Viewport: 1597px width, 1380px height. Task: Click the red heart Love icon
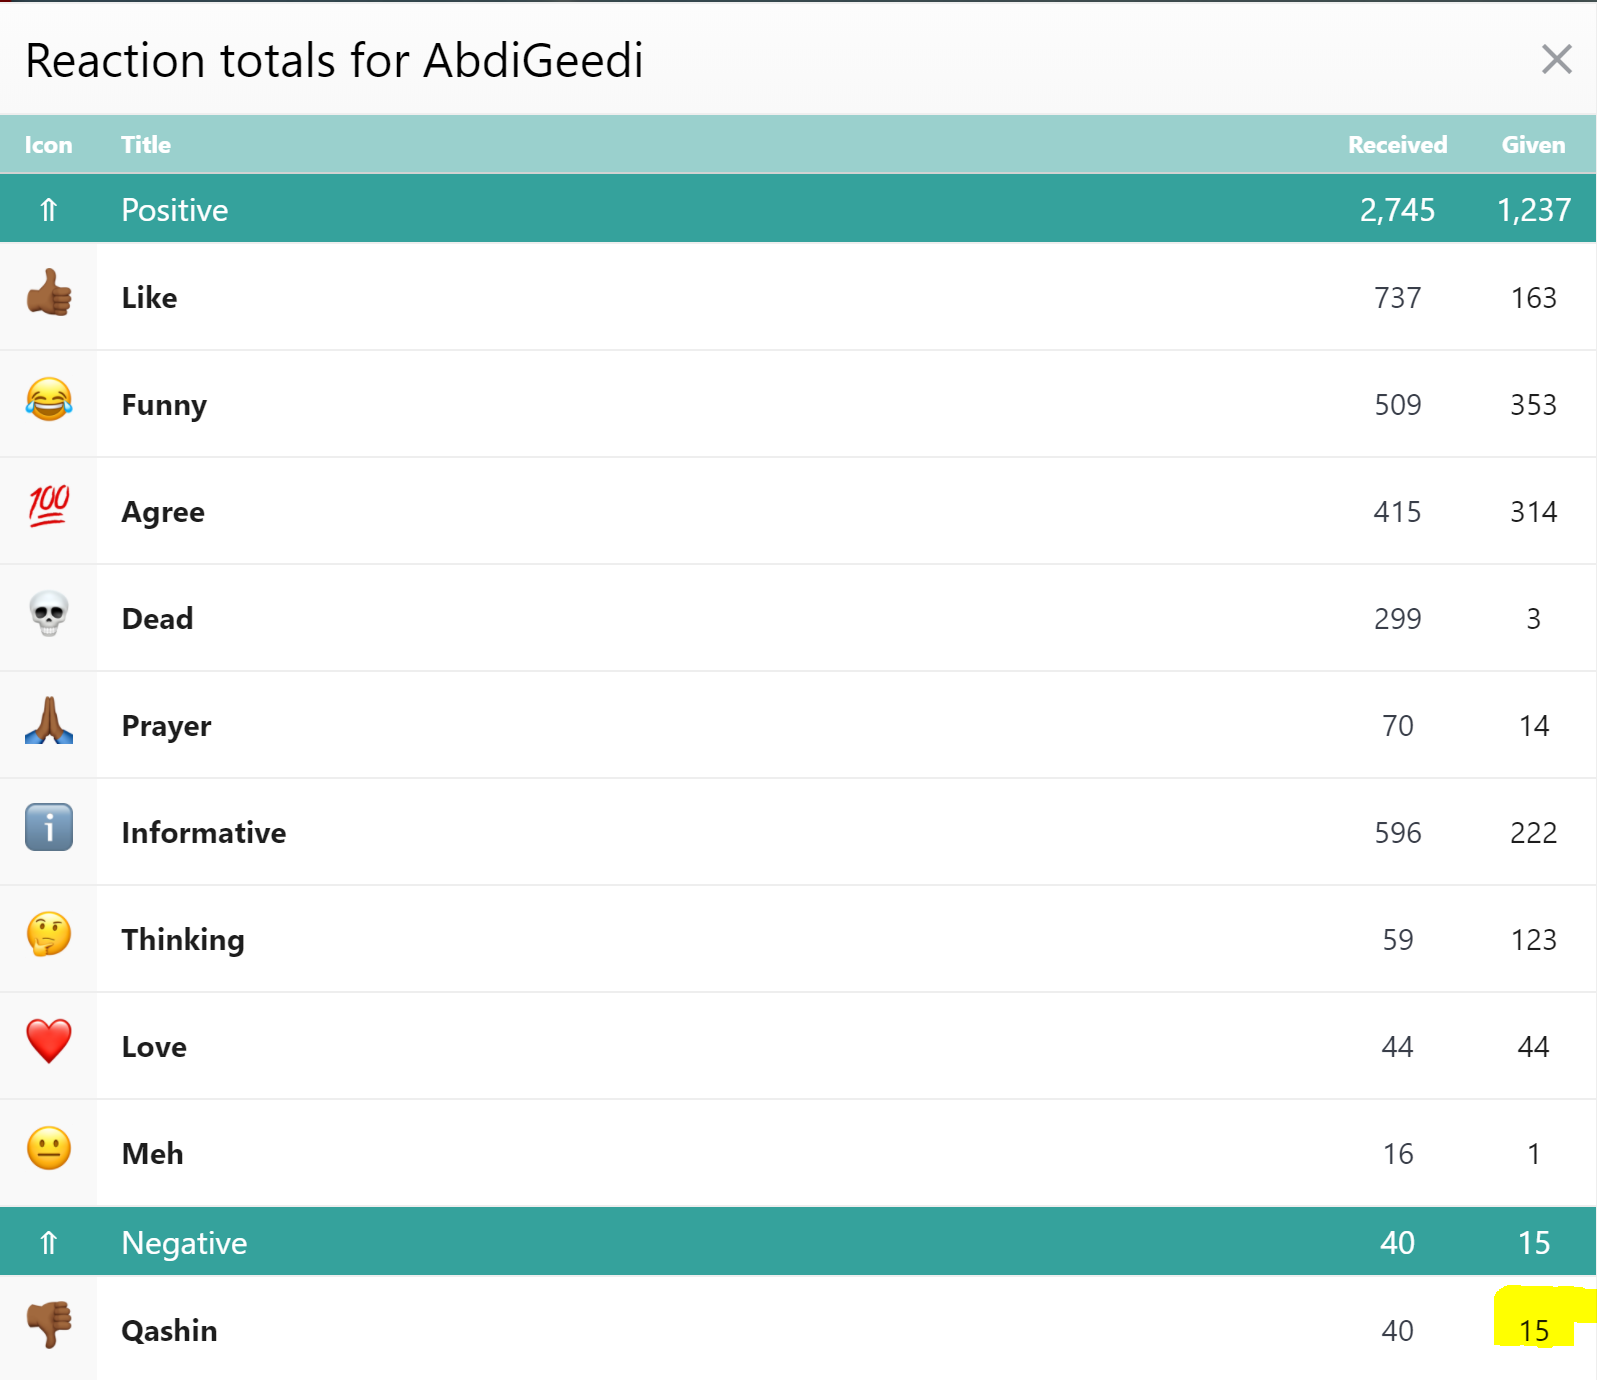pos(49,1042)
